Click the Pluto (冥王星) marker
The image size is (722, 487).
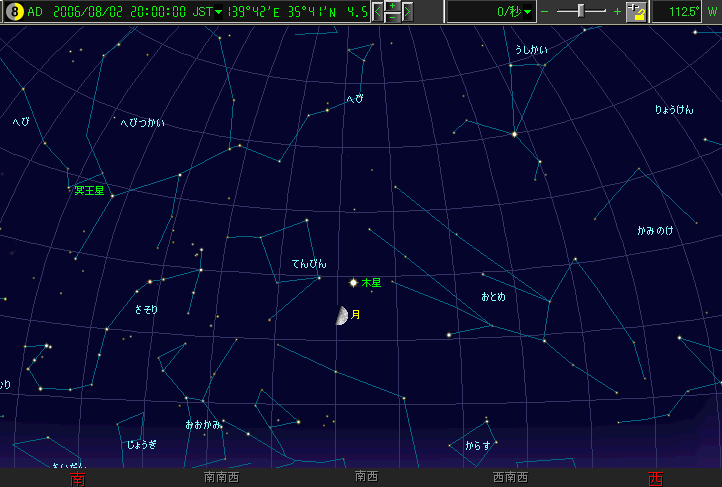(112, 196)
